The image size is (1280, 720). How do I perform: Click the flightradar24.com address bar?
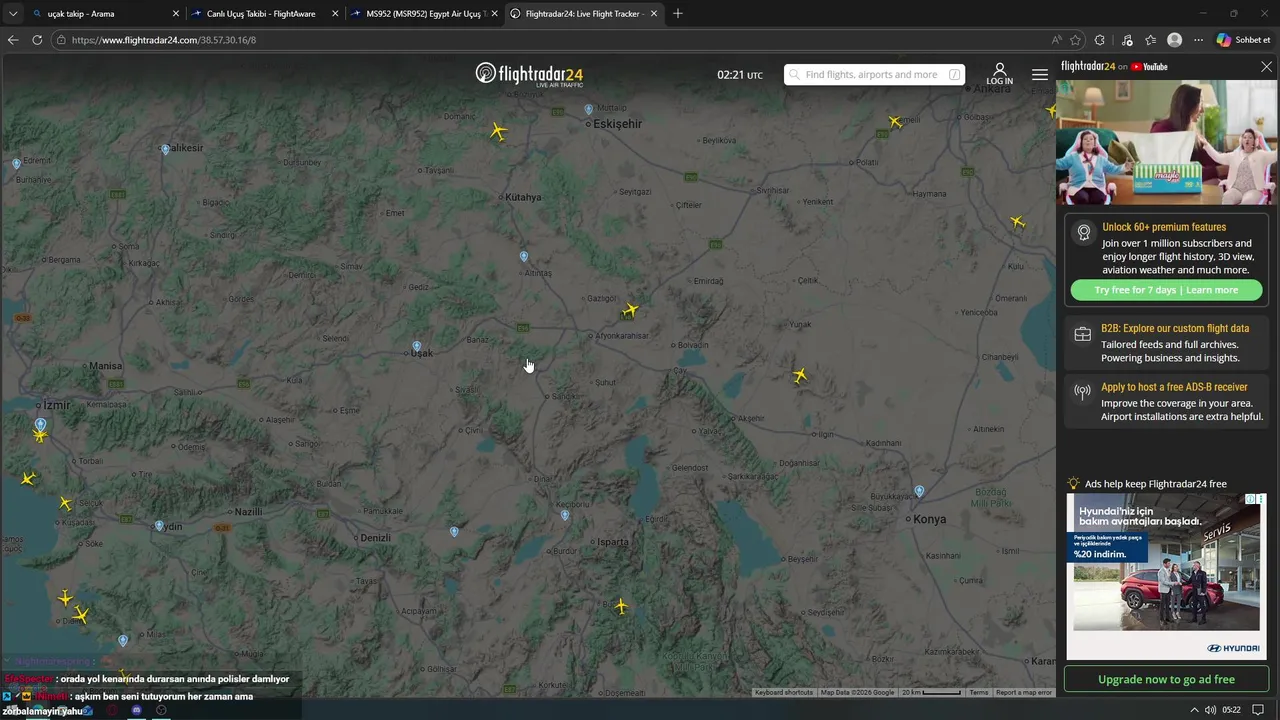click(550, 40)
